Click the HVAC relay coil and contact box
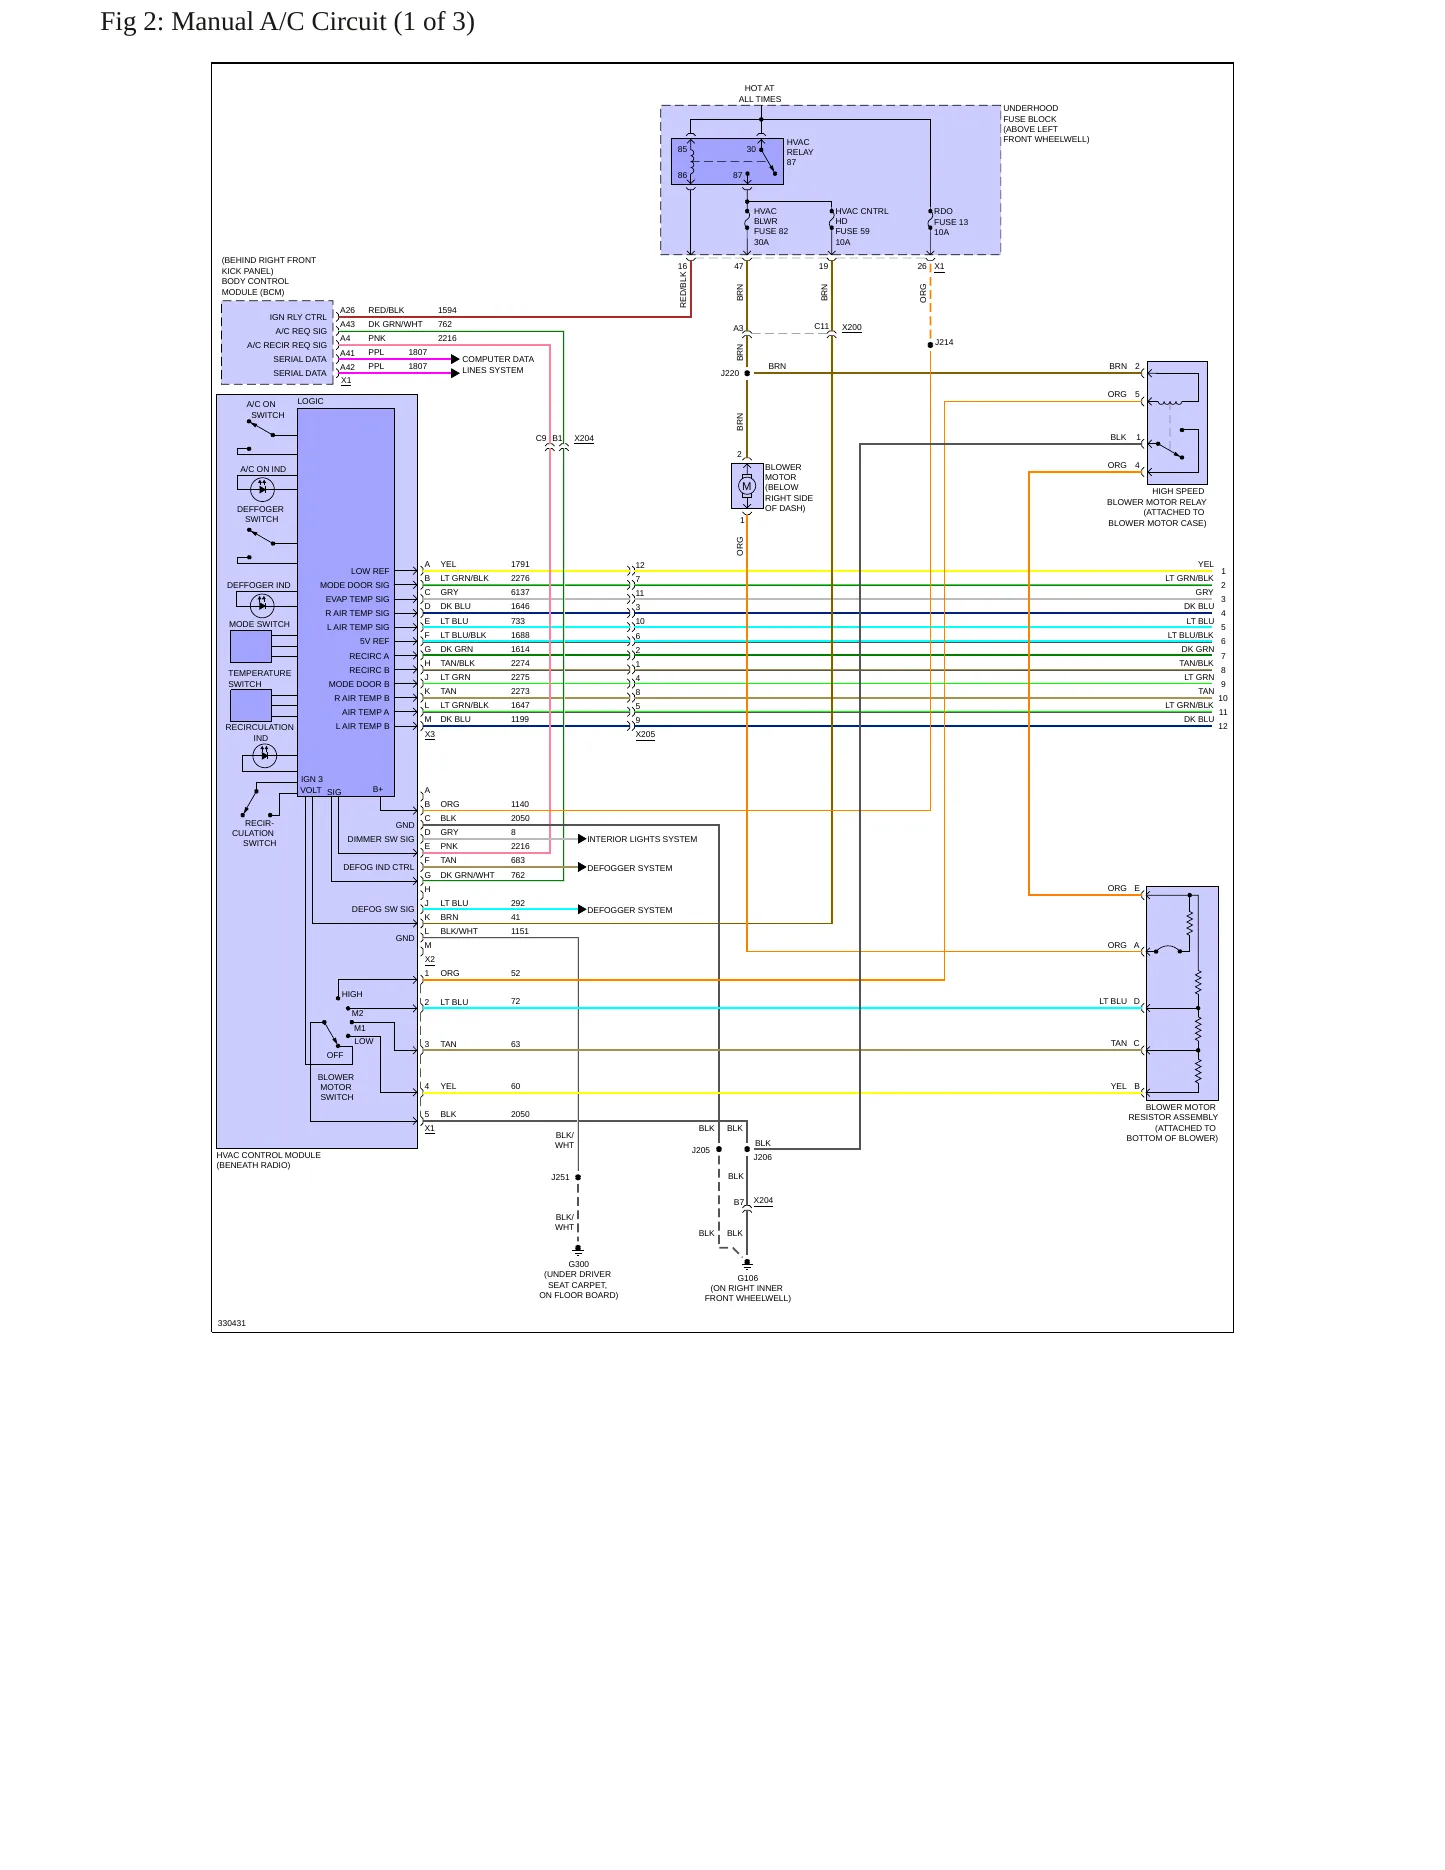Image resolution: width=1445 pixels, height=1870 pixels. click(727, 162)
